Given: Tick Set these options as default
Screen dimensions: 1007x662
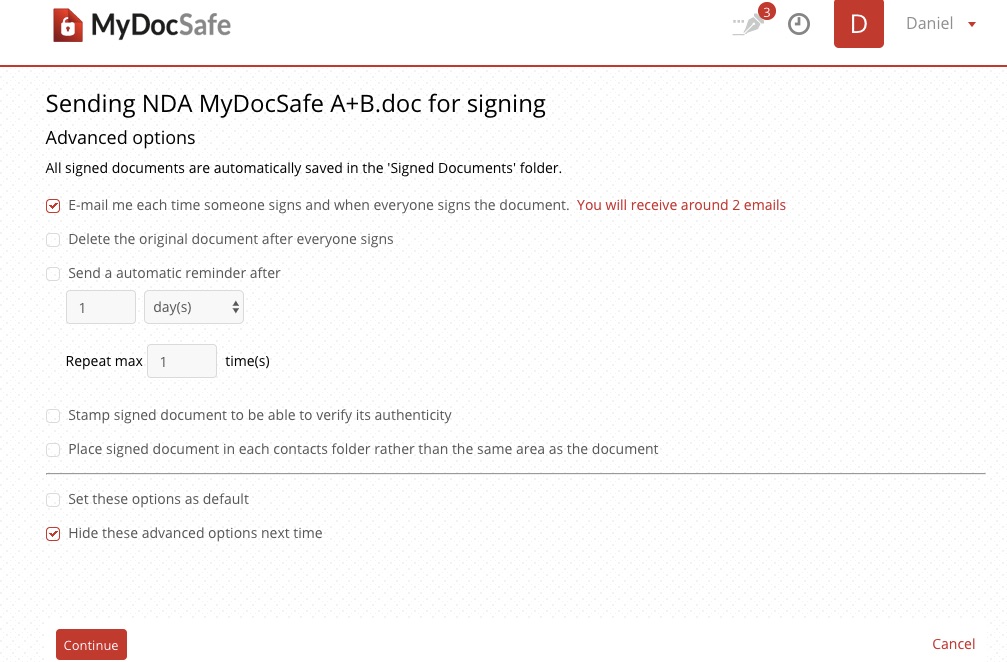Looking at the screenshot, I should [53, 500].
